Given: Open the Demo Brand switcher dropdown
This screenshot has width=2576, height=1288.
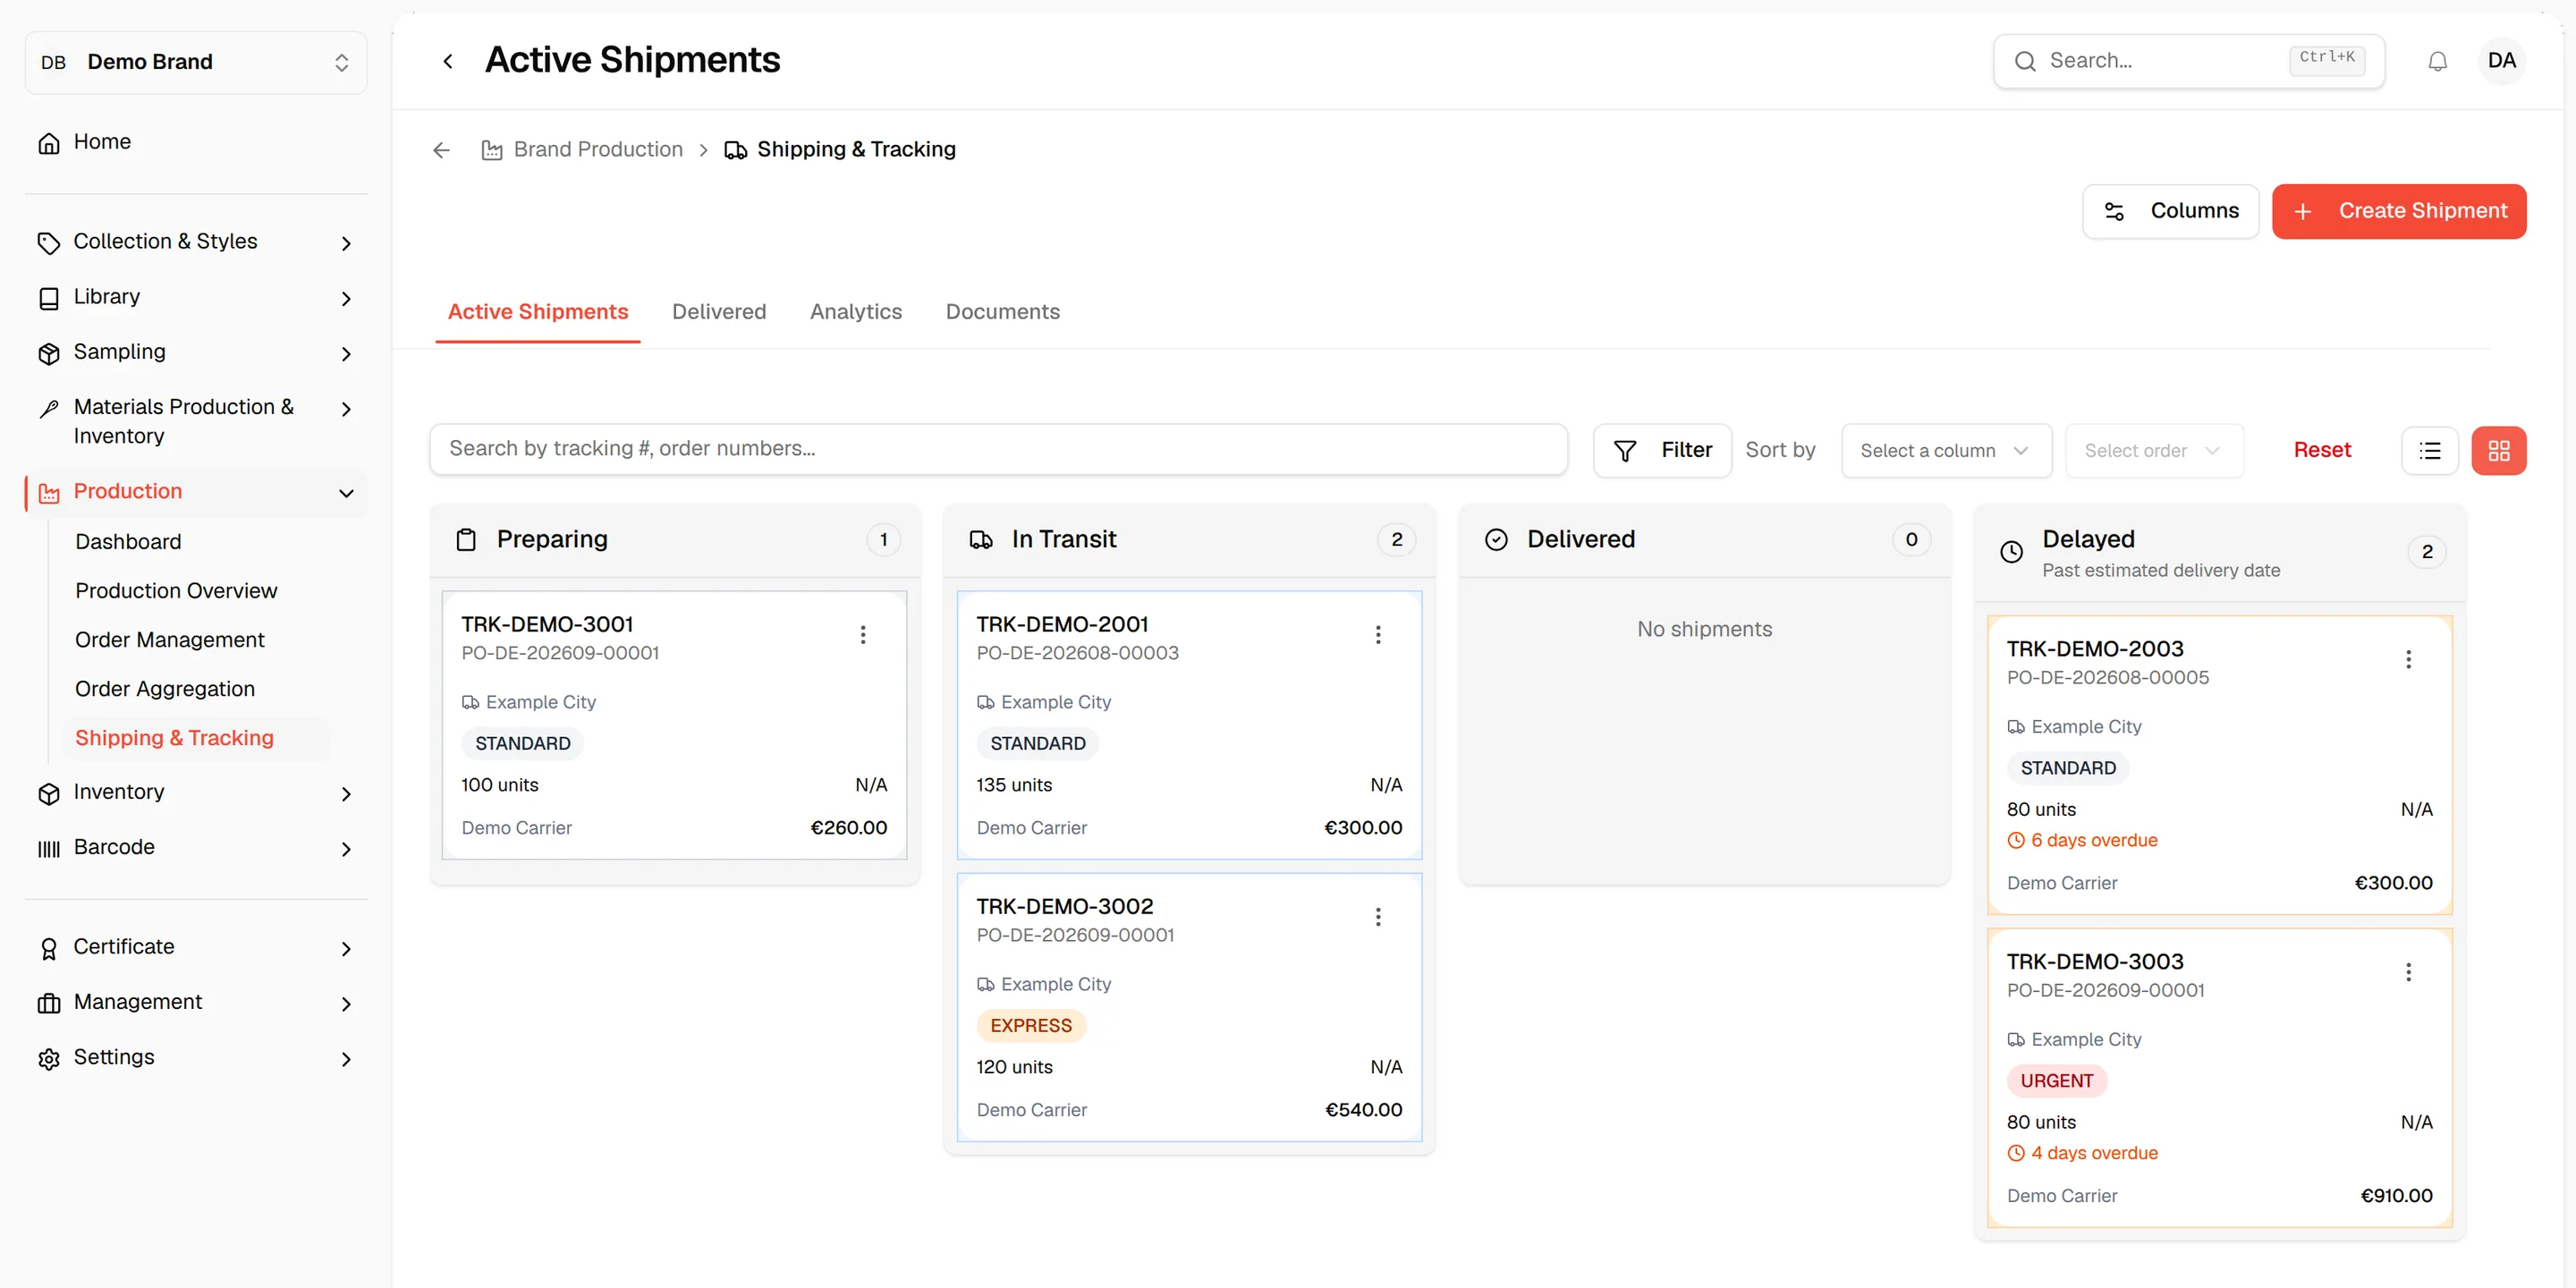Looking at the screenshot, I should click(x=196, y=62).
